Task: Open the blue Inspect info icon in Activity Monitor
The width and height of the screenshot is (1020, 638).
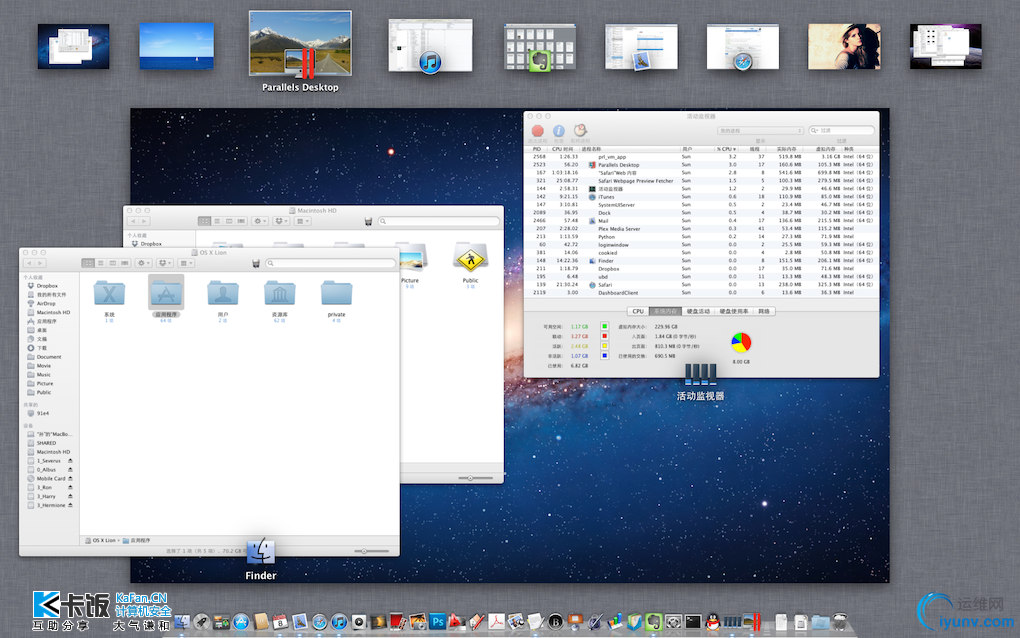Action: 558,131
